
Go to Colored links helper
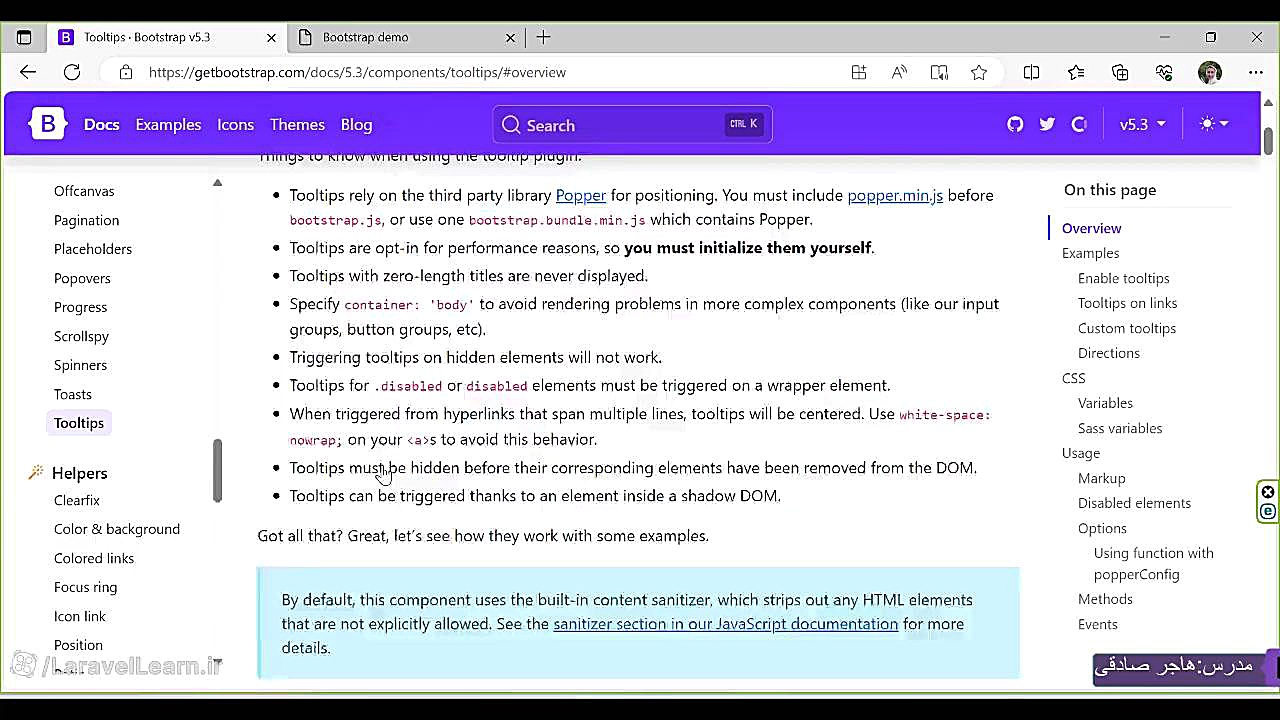[x=94, y=558]
